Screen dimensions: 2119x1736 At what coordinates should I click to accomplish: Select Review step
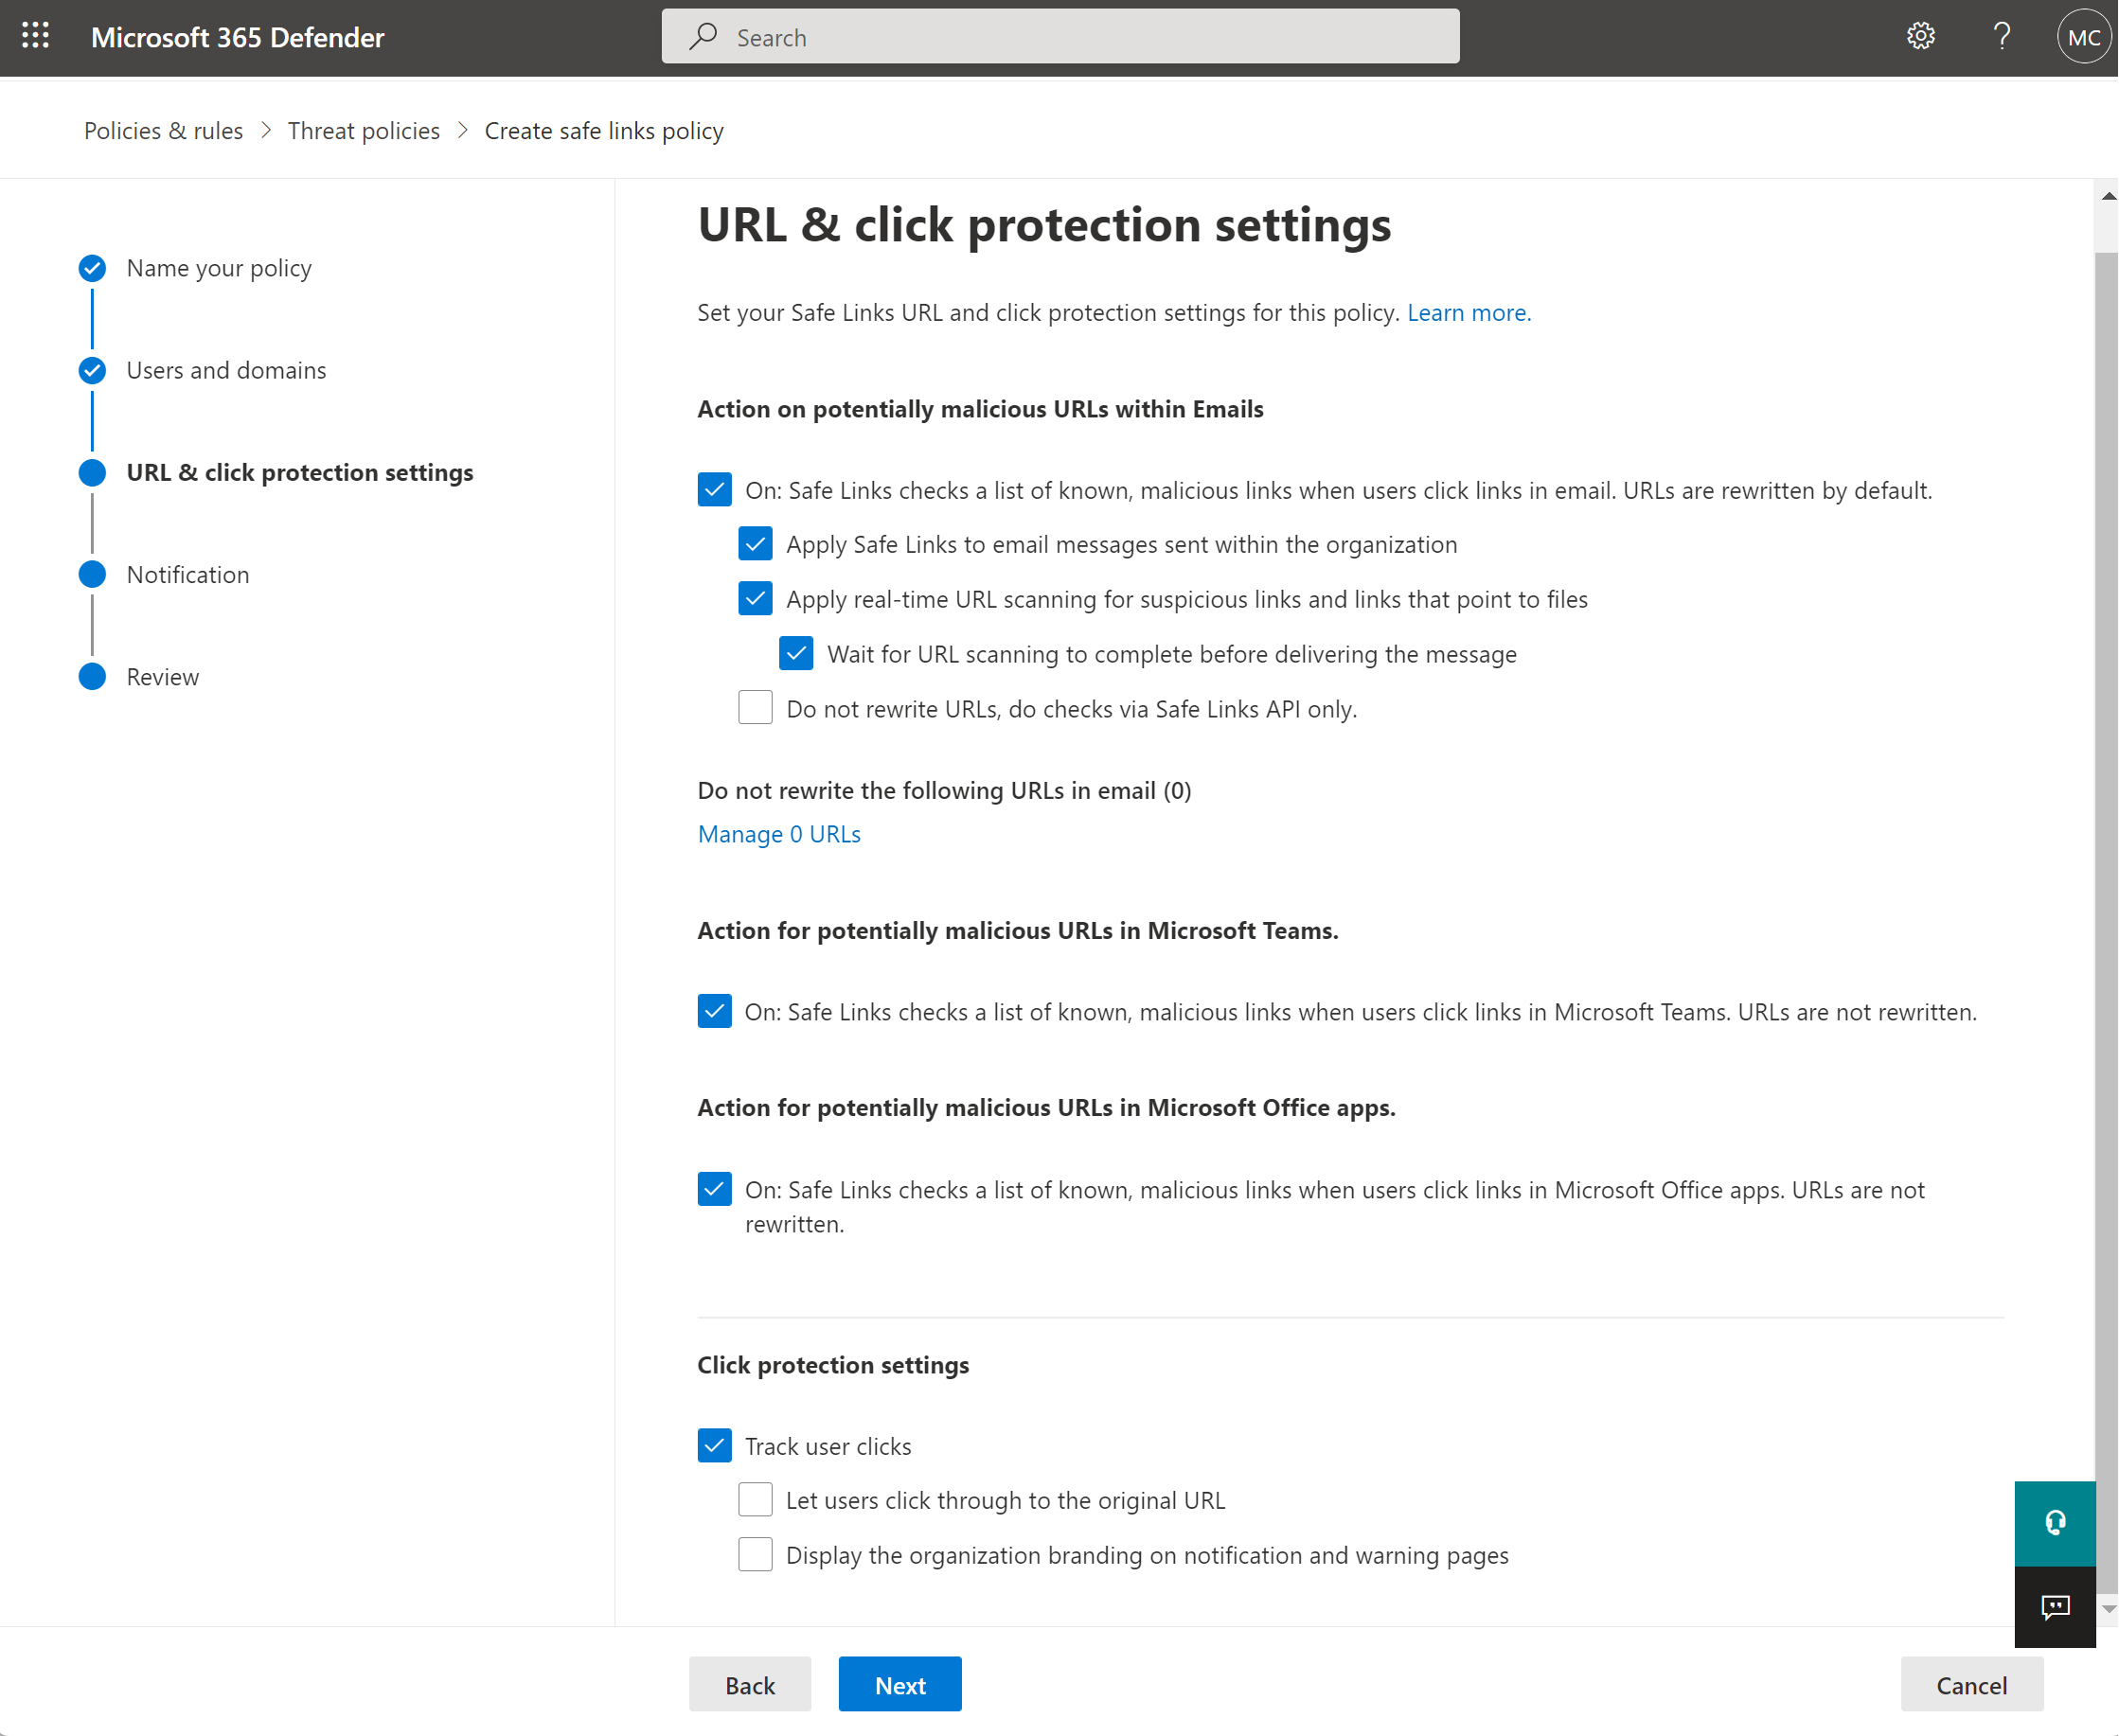(x=163, y=677)
